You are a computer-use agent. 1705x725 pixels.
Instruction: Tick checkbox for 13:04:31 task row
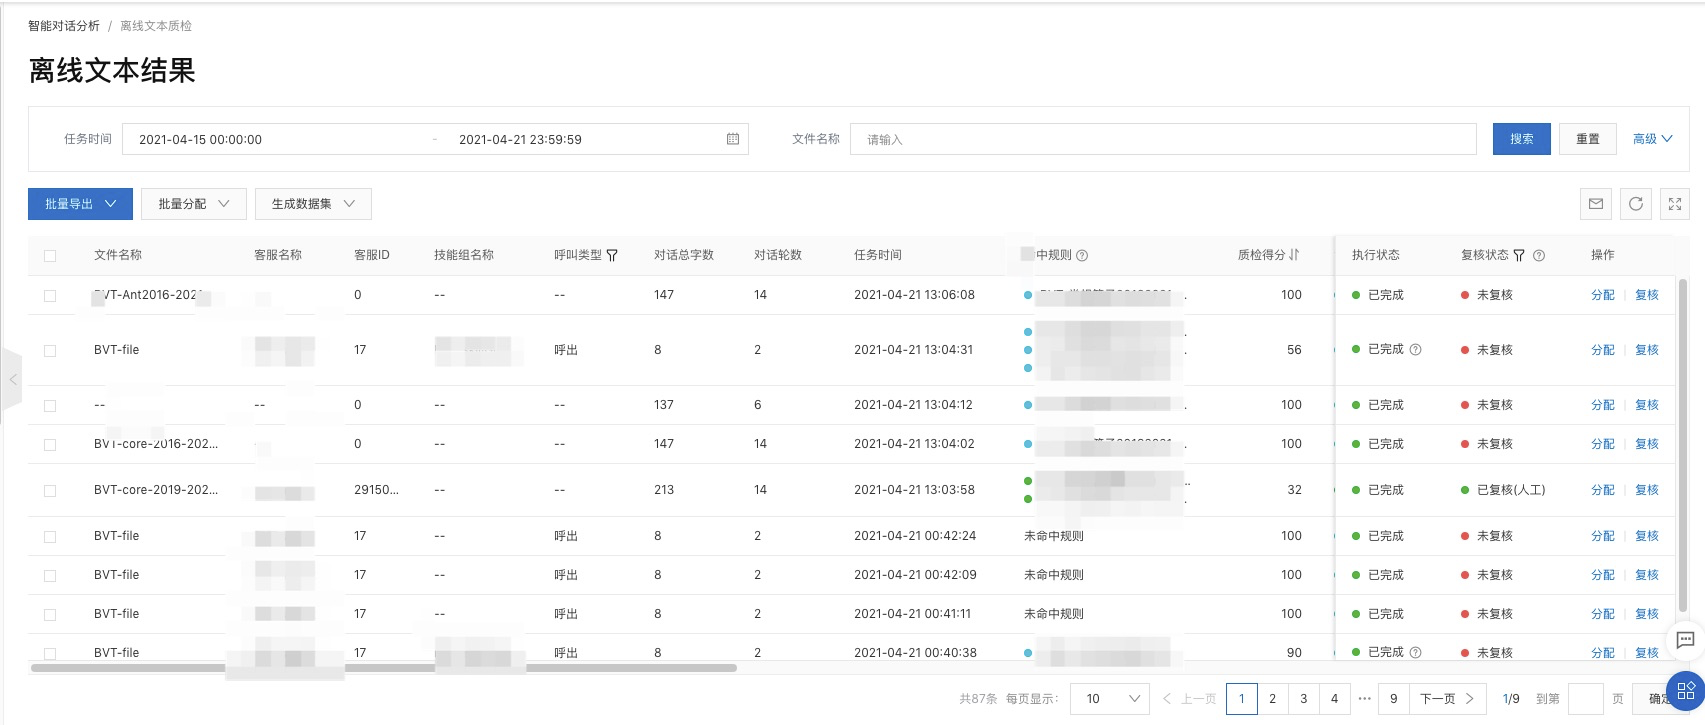coord(50,351)
